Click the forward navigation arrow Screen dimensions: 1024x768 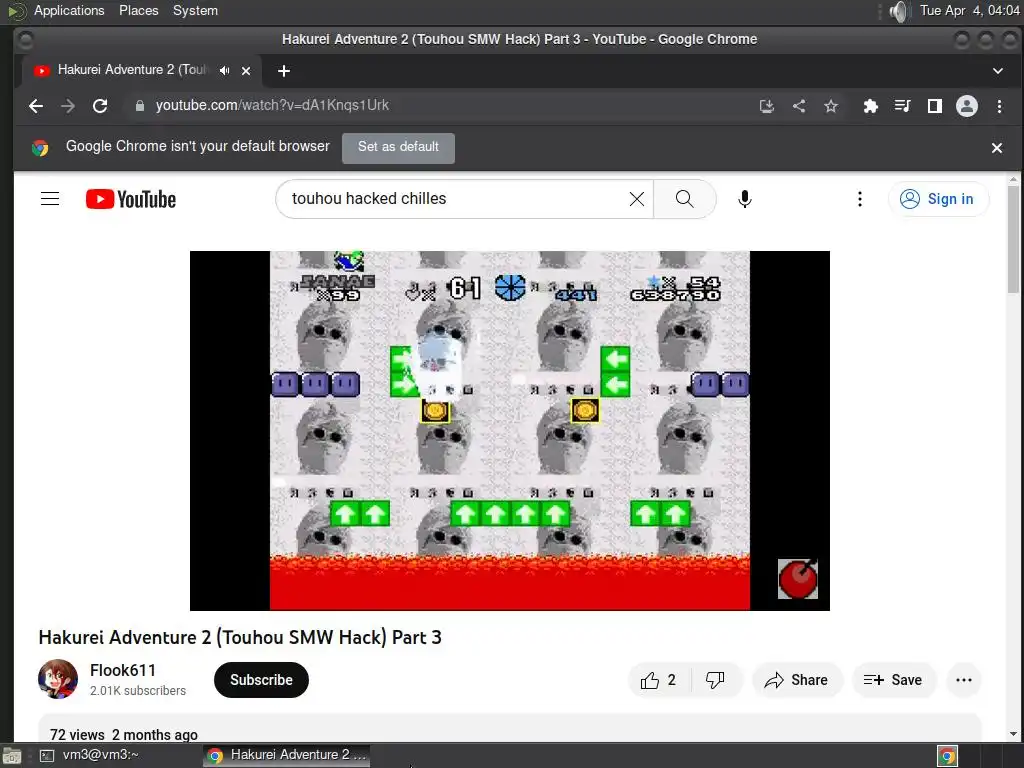68,106
